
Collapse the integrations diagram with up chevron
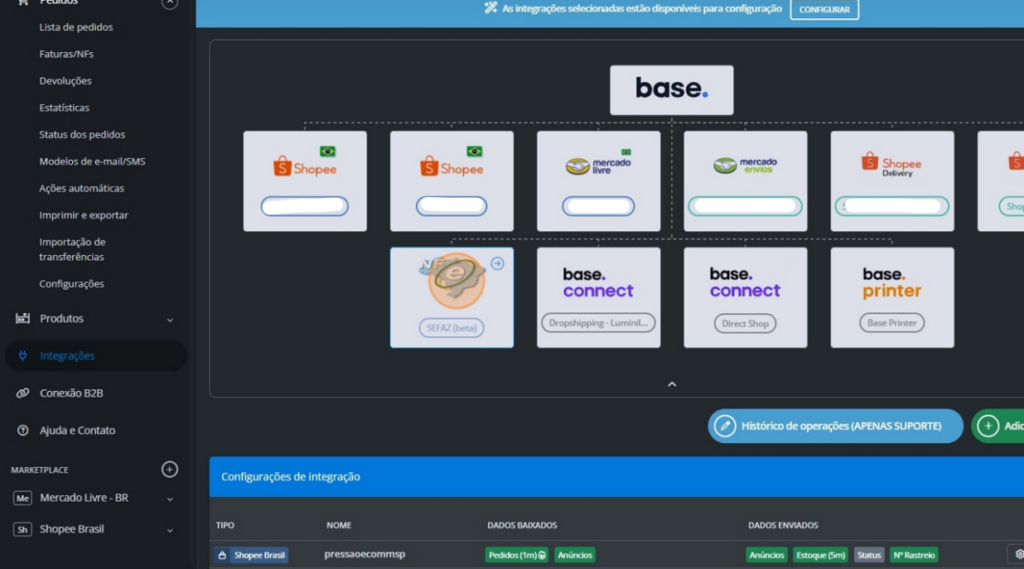point(672,384)
